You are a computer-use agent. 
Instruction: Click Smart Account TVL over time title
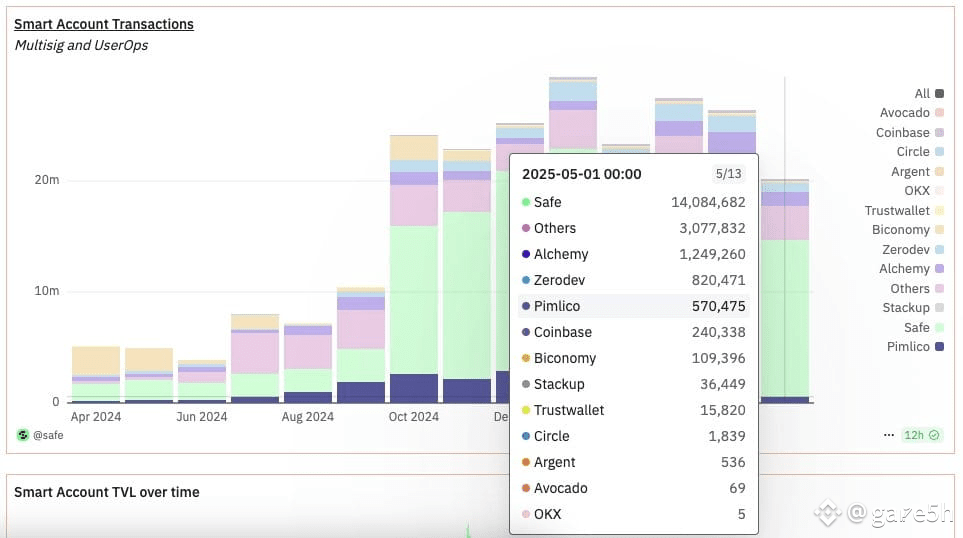click(107, 492)
